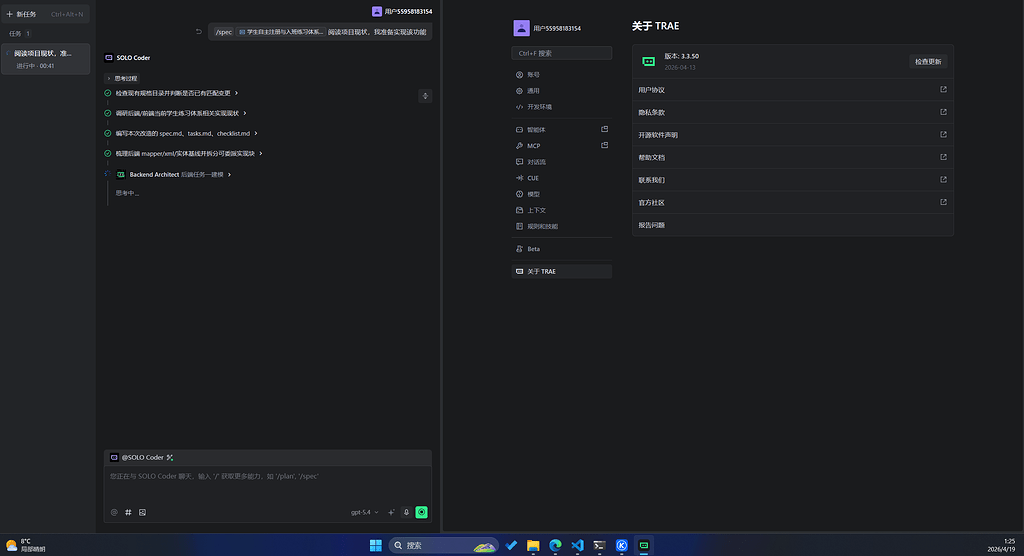Open the Beta settings section

[562, 249]
